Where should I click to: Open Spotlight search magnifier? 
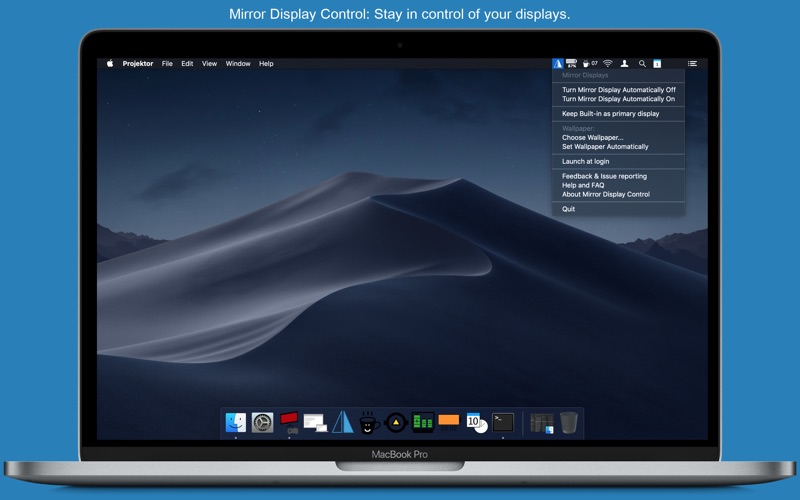[642, 64]
